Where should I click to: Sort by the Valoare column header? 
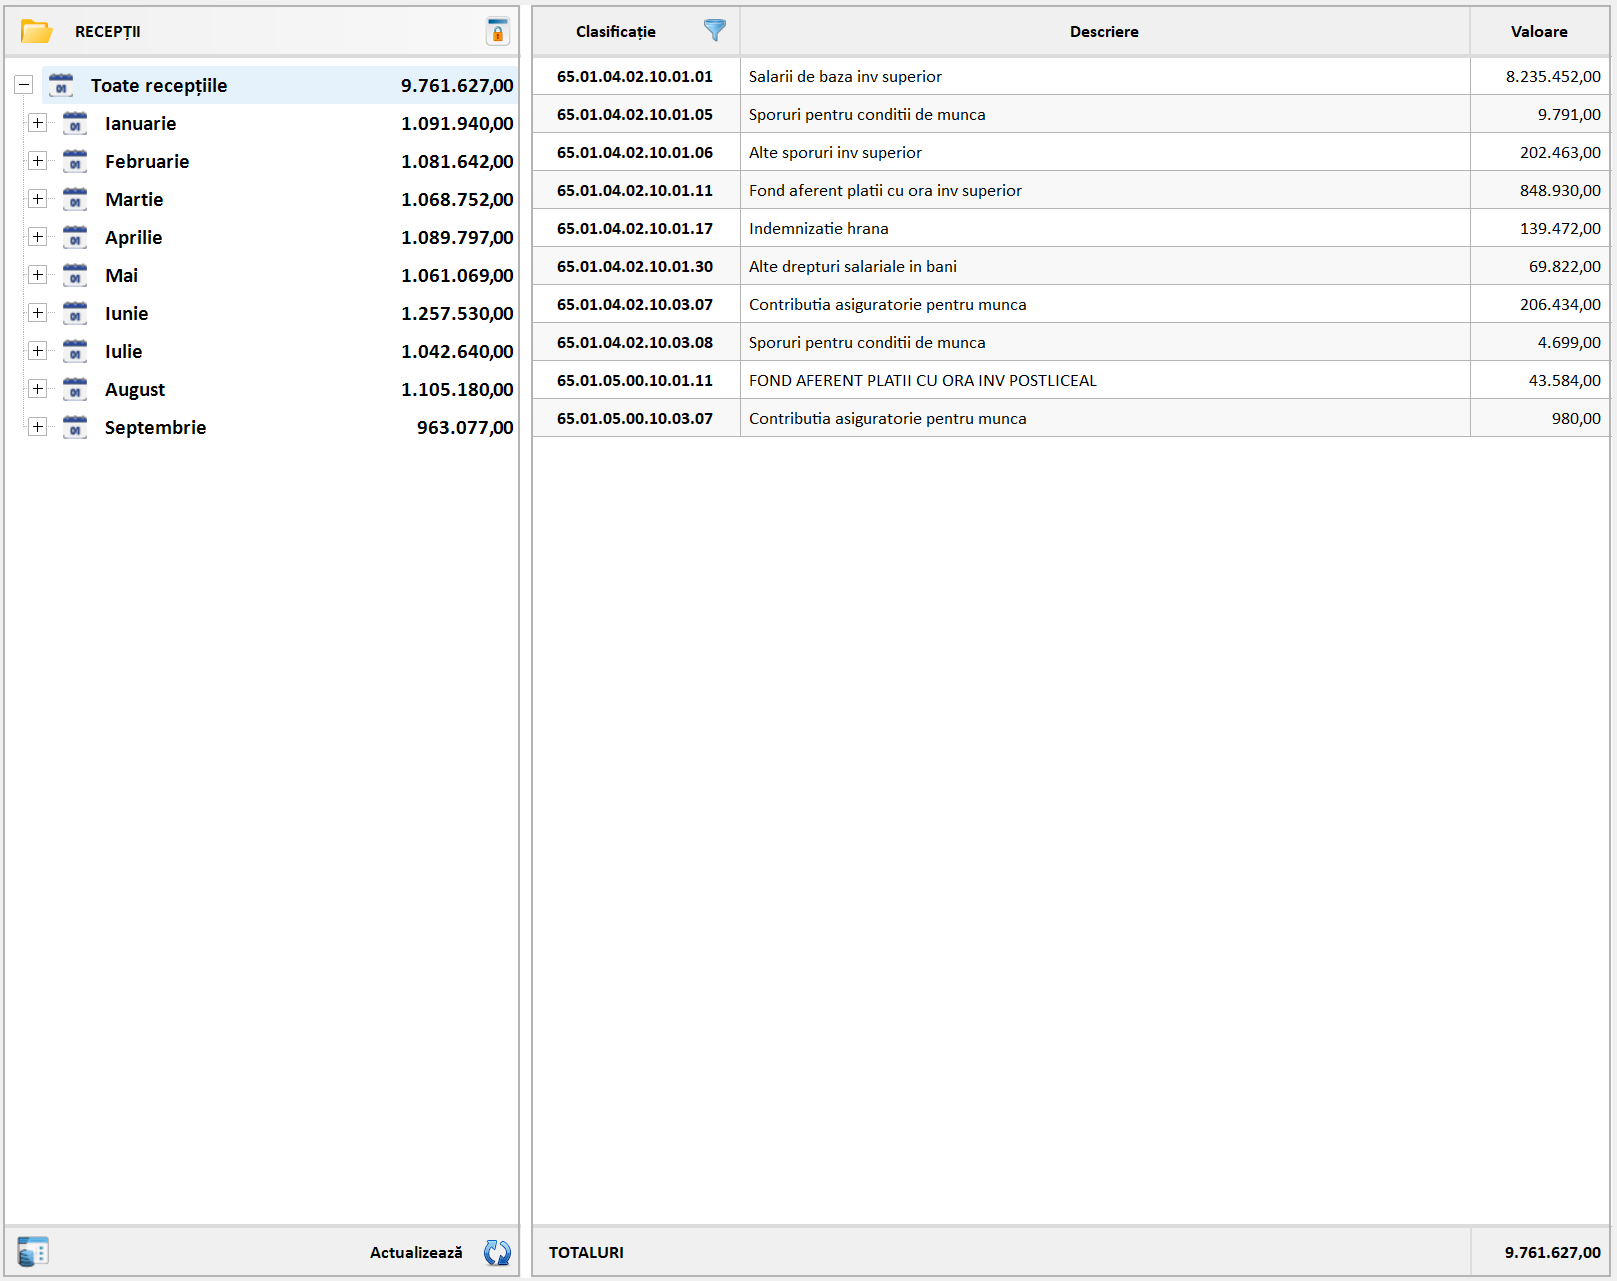[1539, 31]
